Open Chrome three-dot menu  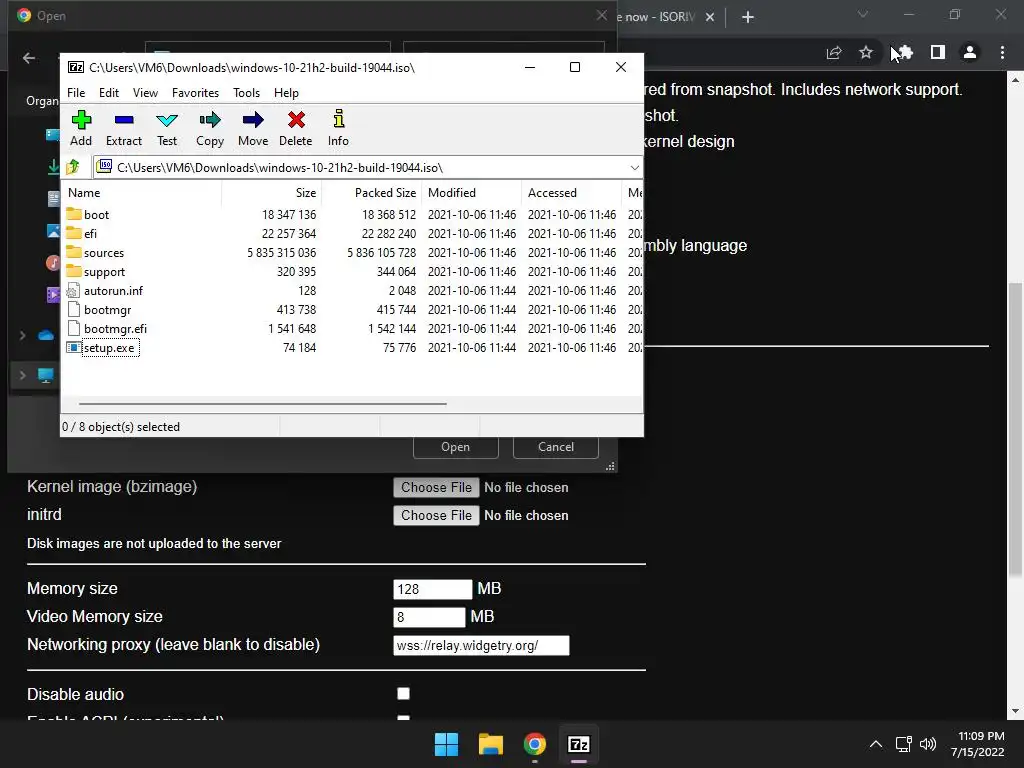tap(1002, 52)
